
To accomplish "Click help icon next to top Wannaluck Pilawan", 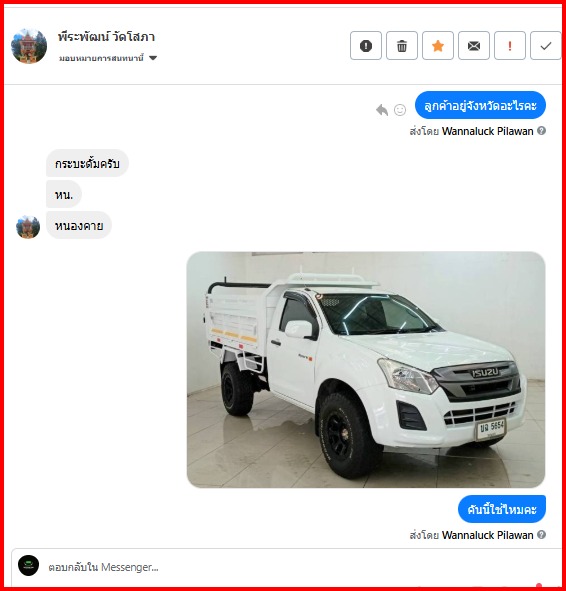I will (x=542, y=131).
